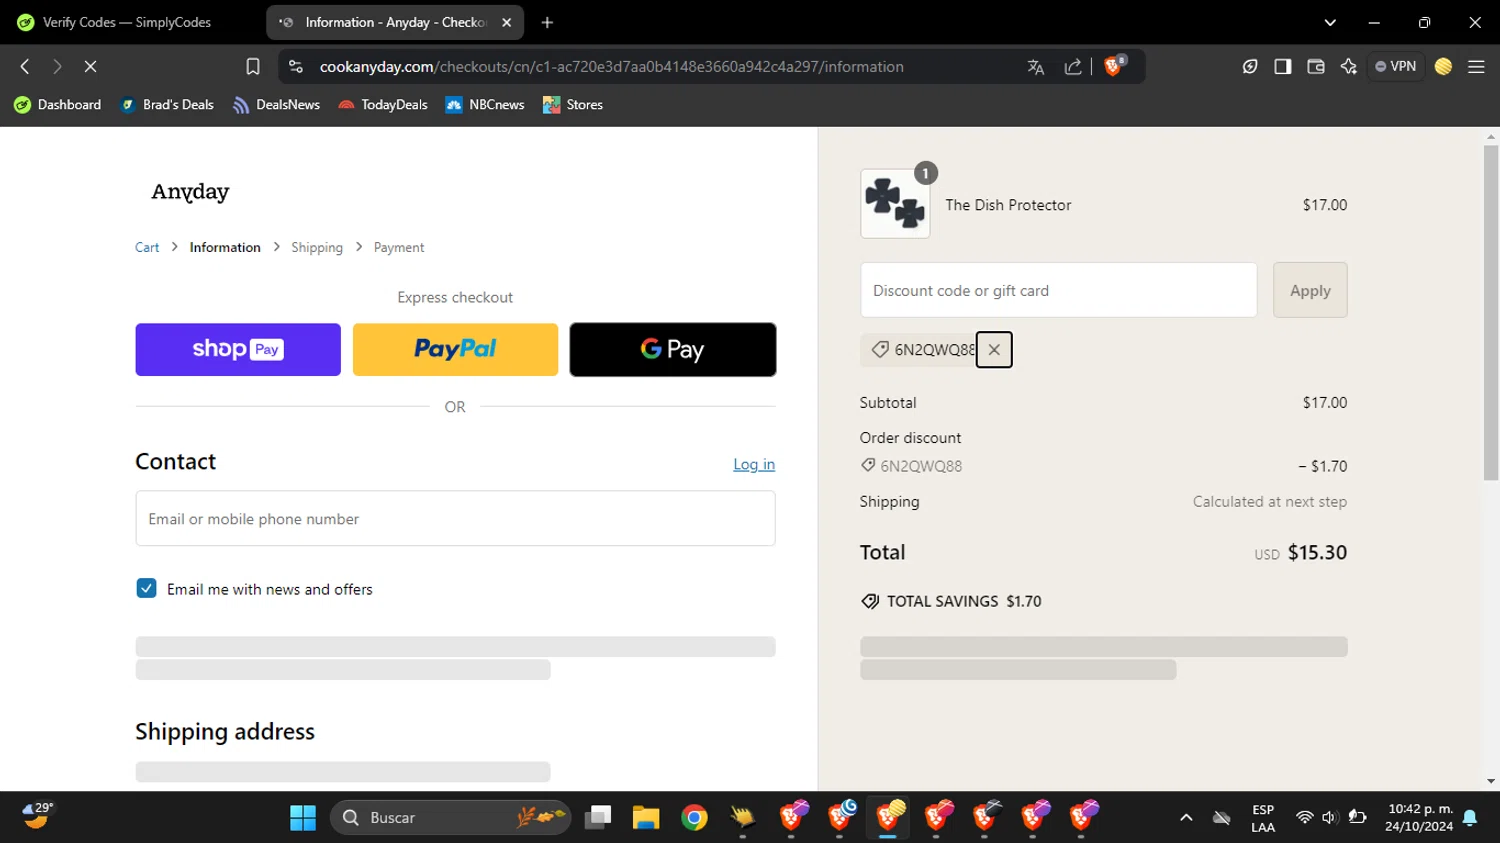Open File Explorer from taskbar
Viewport: 1500px width, 843px height.
645,818
